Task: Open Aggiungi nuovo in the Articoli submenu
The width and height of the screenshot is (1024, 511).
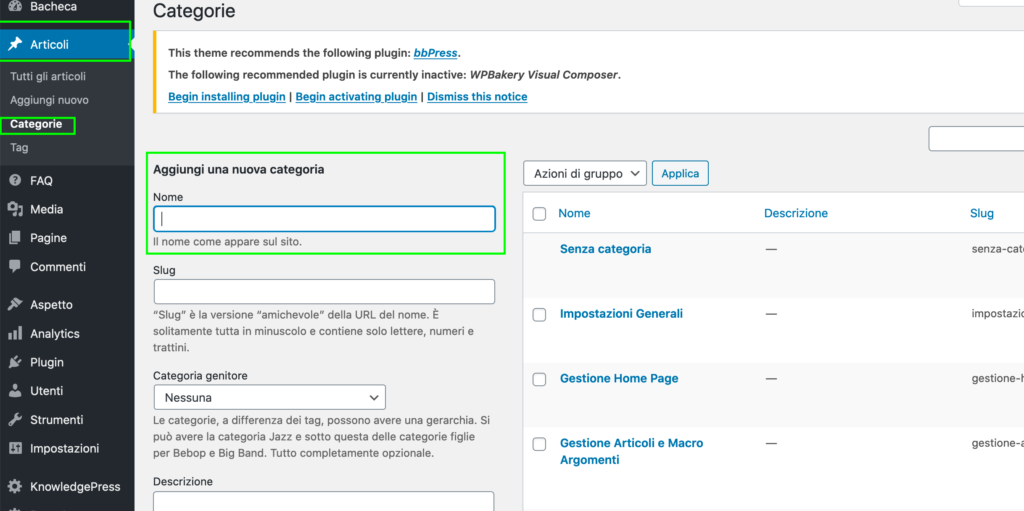Action: click(x=49, y=100)
